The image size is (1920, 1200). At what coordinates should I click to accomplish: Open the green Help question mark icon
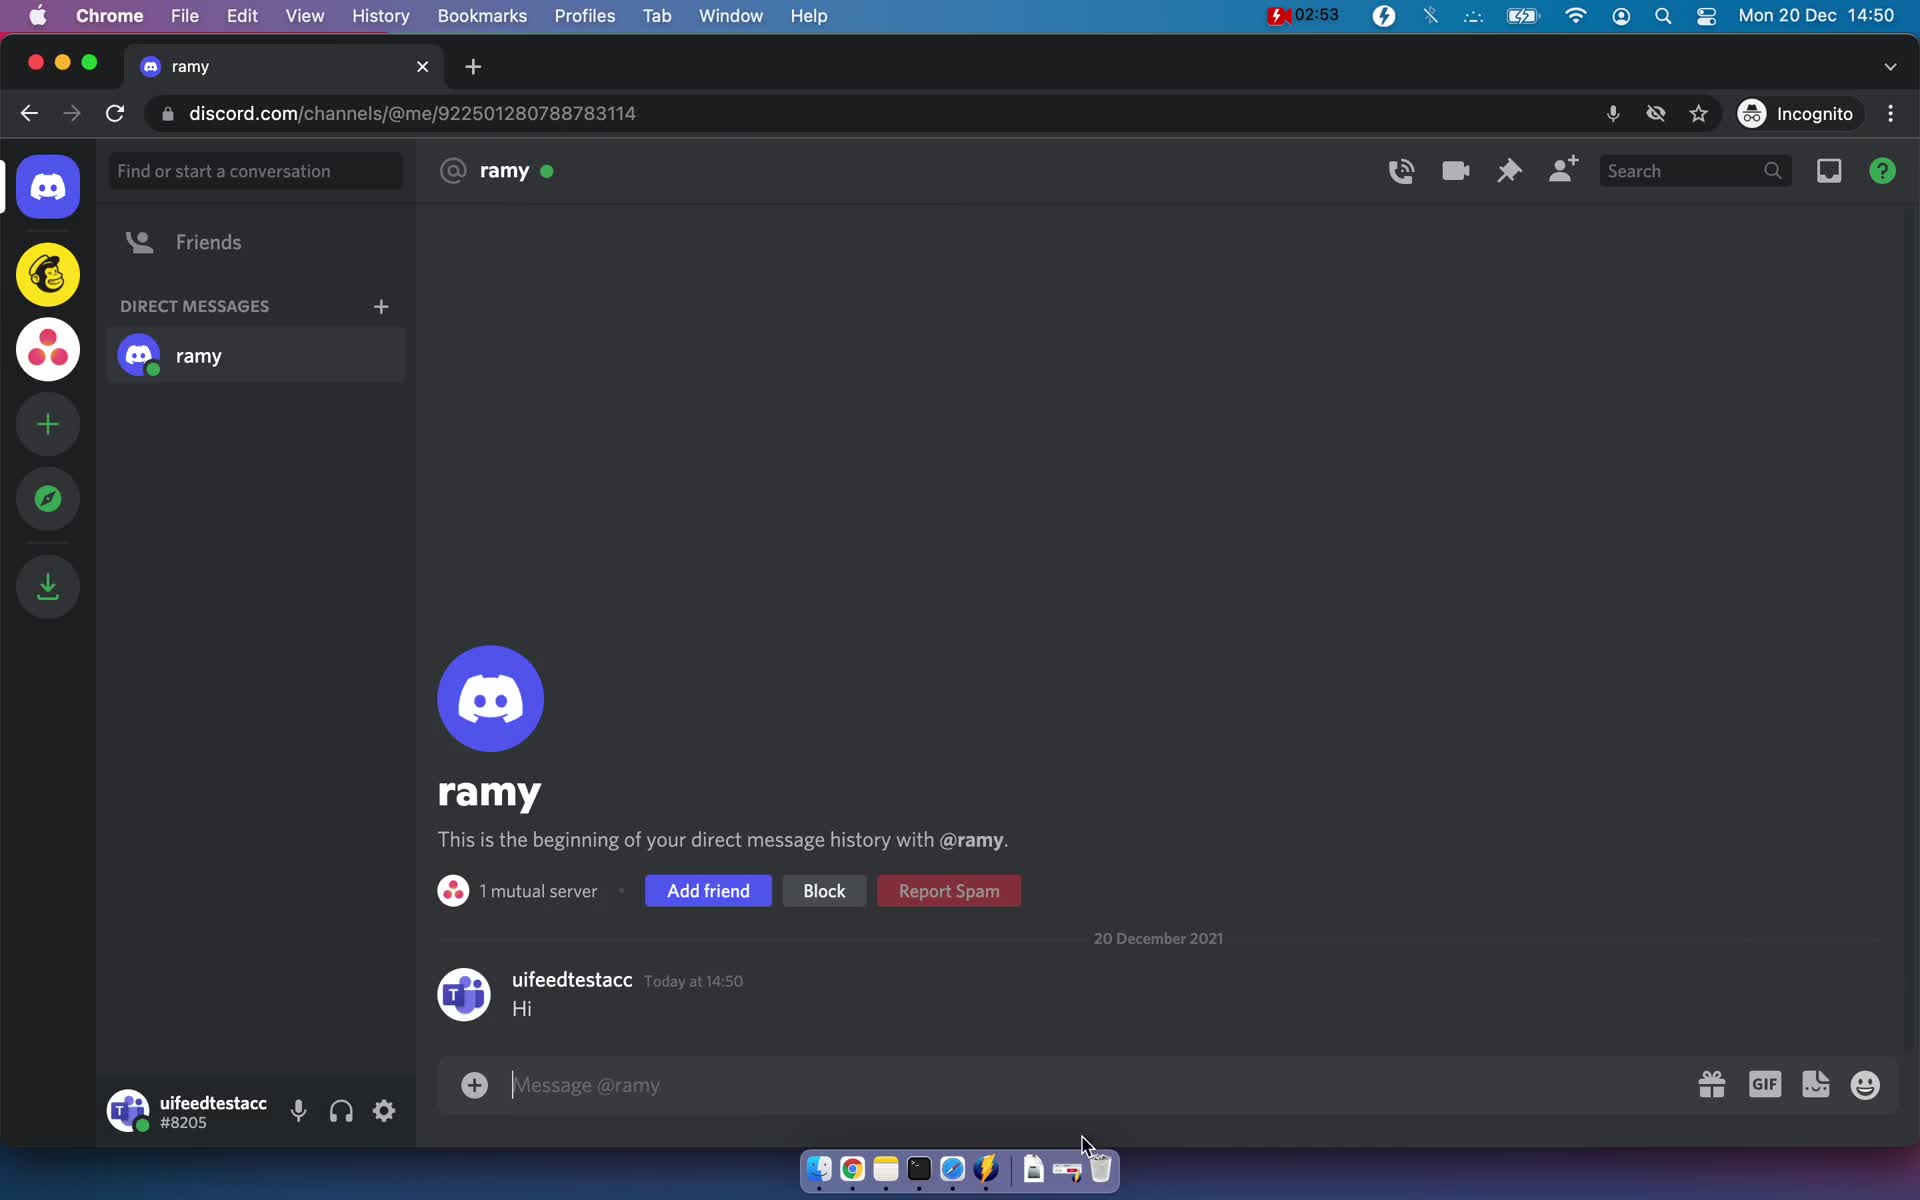coord(1882,171)
